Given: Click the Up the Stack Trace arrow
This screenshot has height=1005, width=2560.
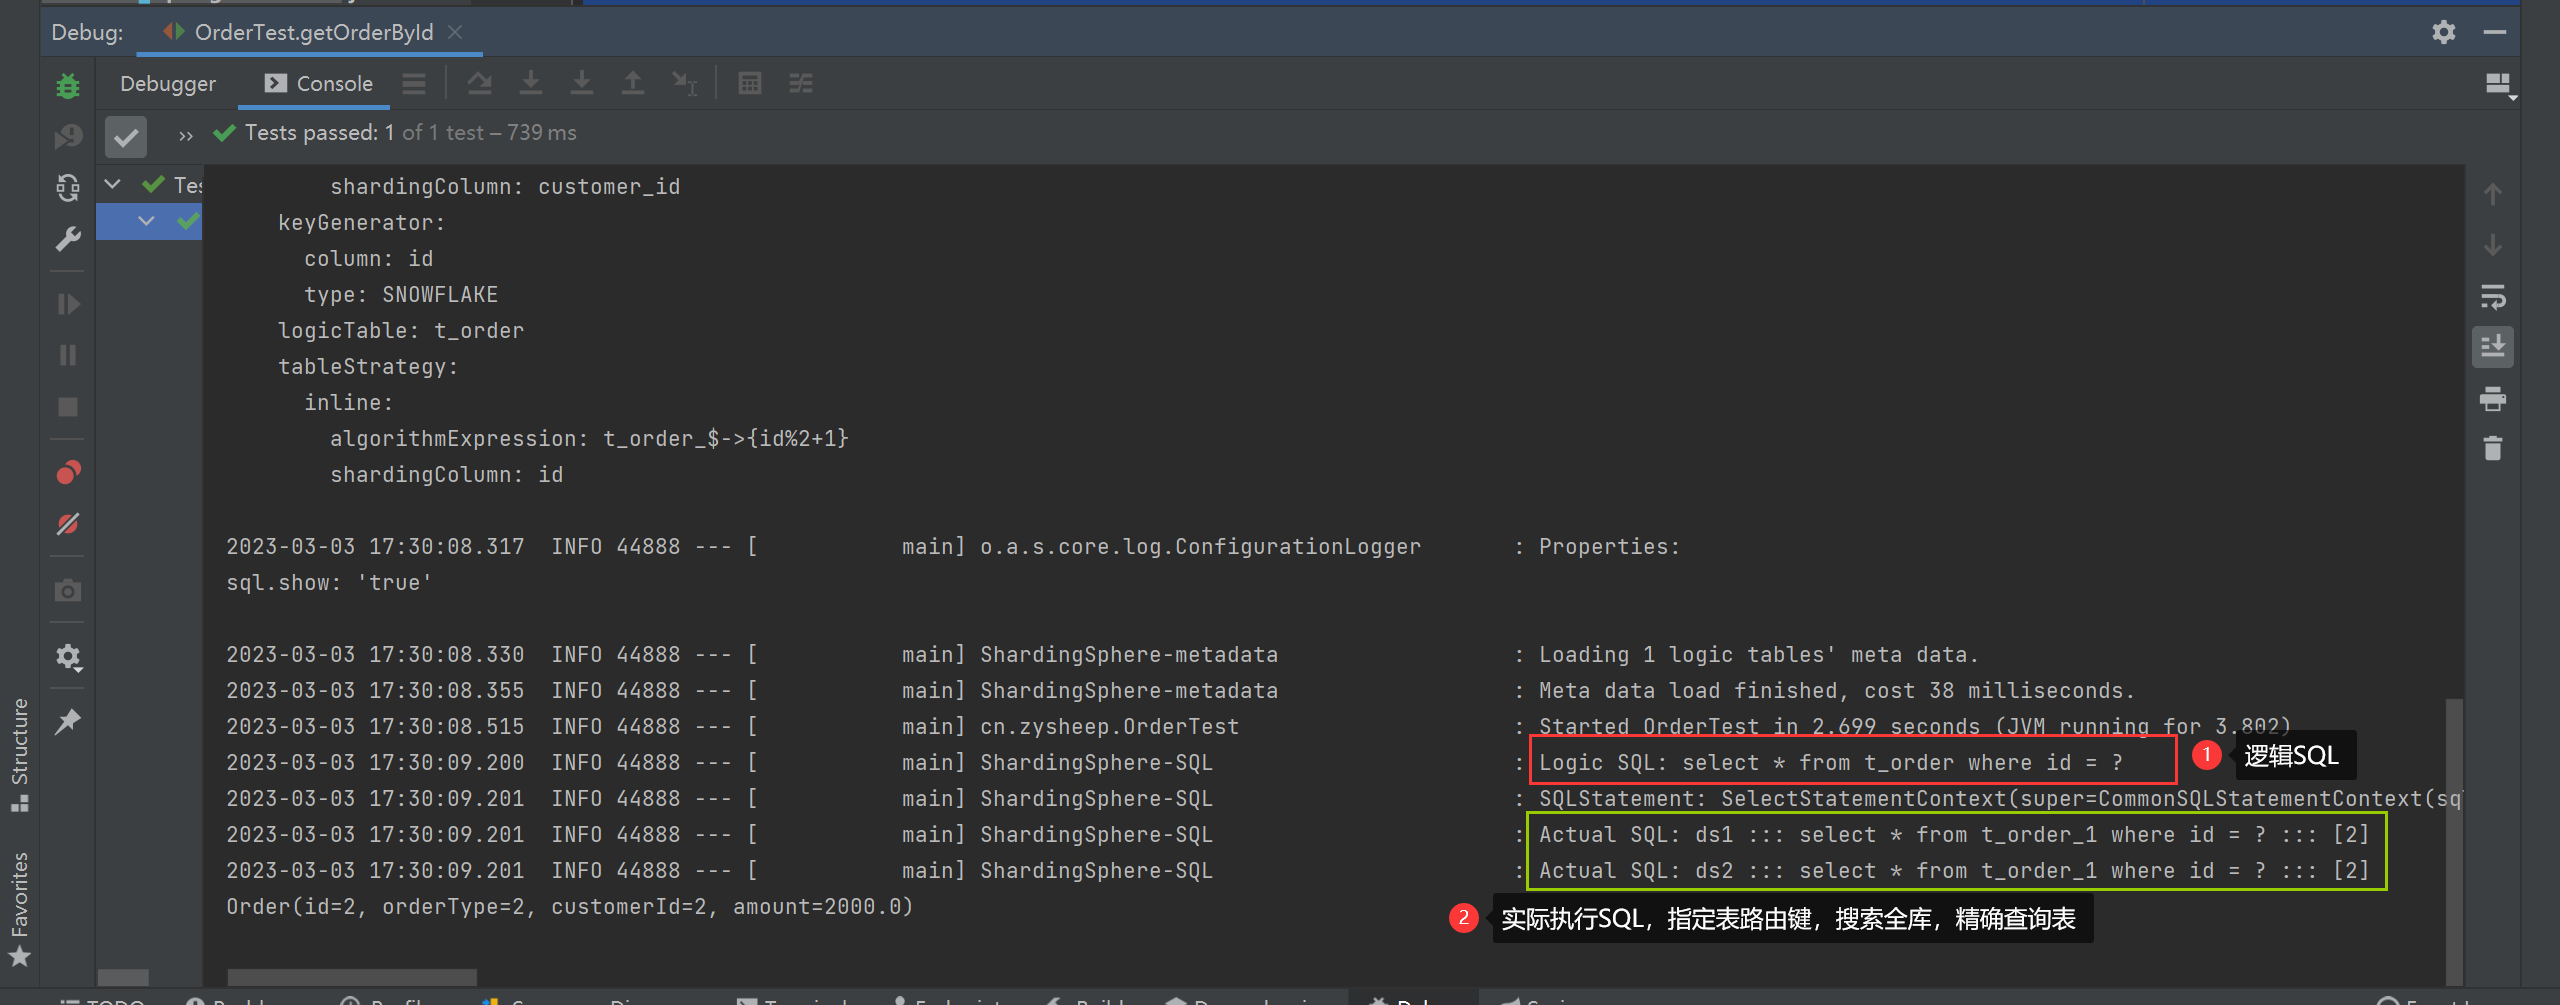Looking at the screenshot, I should (x=2493, y=194).
